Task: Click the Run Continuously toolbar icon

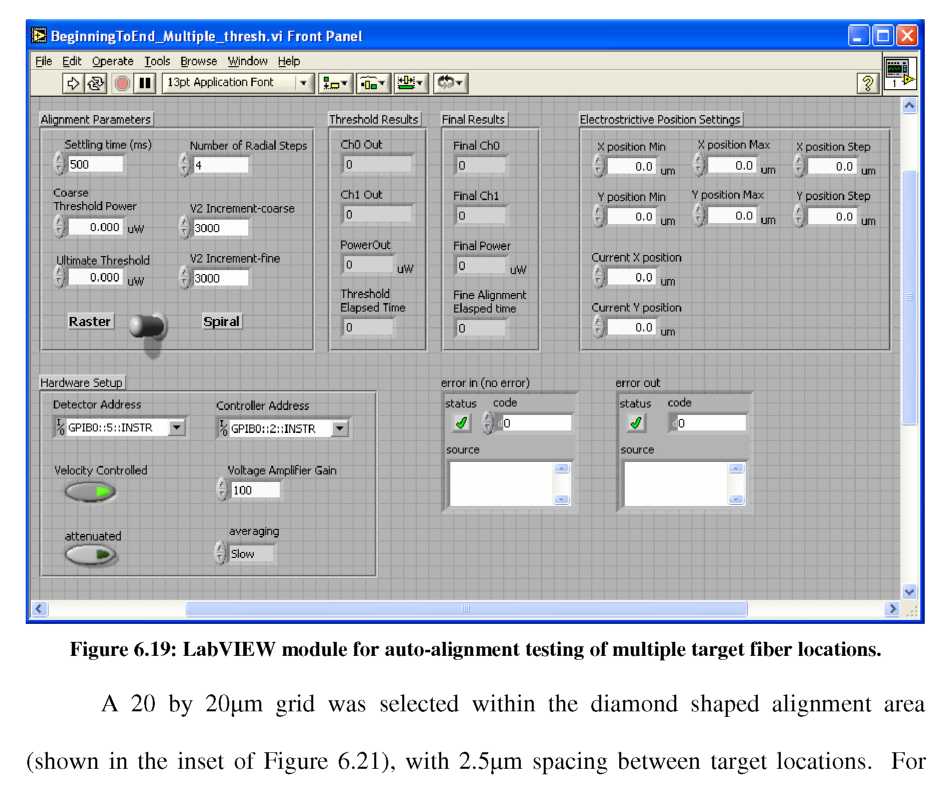Action: coord(95,83)
